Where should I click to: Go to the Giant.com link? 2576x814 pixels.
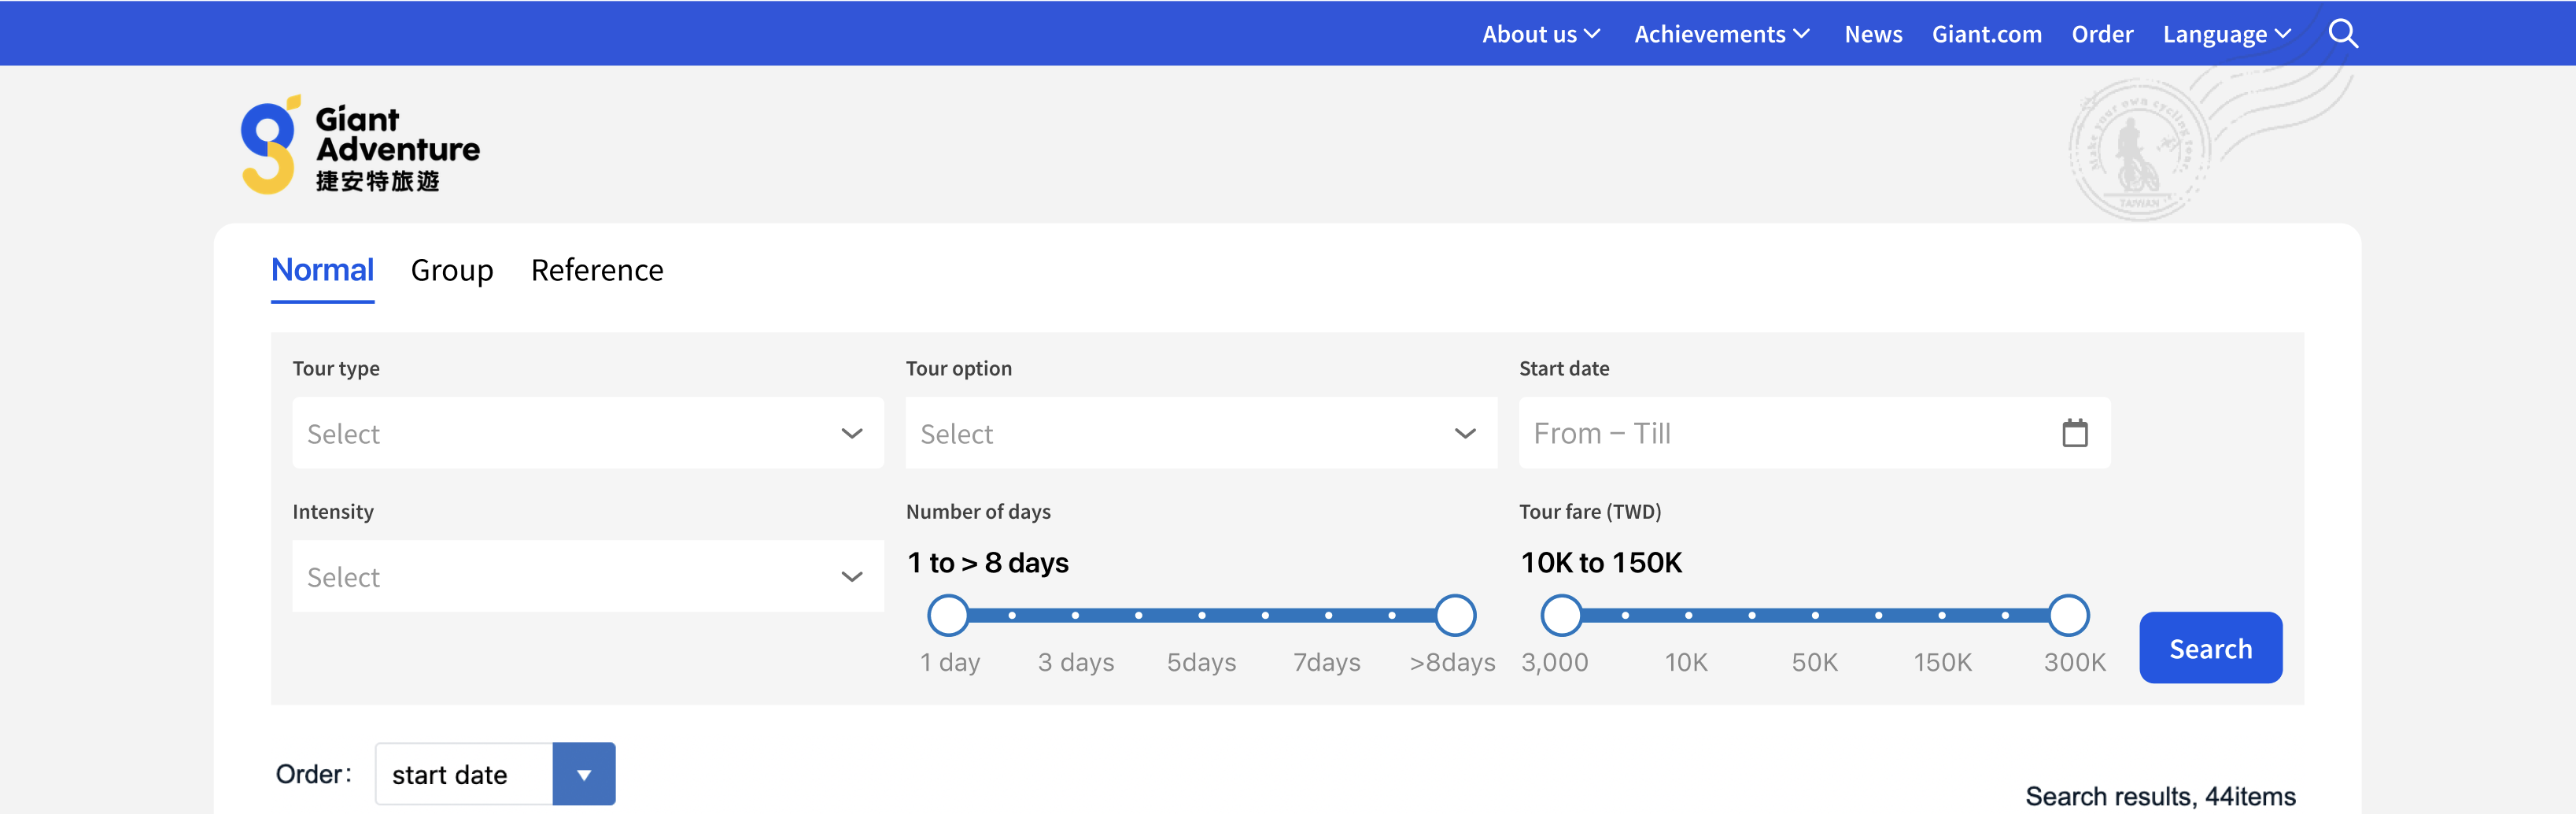1986,34
